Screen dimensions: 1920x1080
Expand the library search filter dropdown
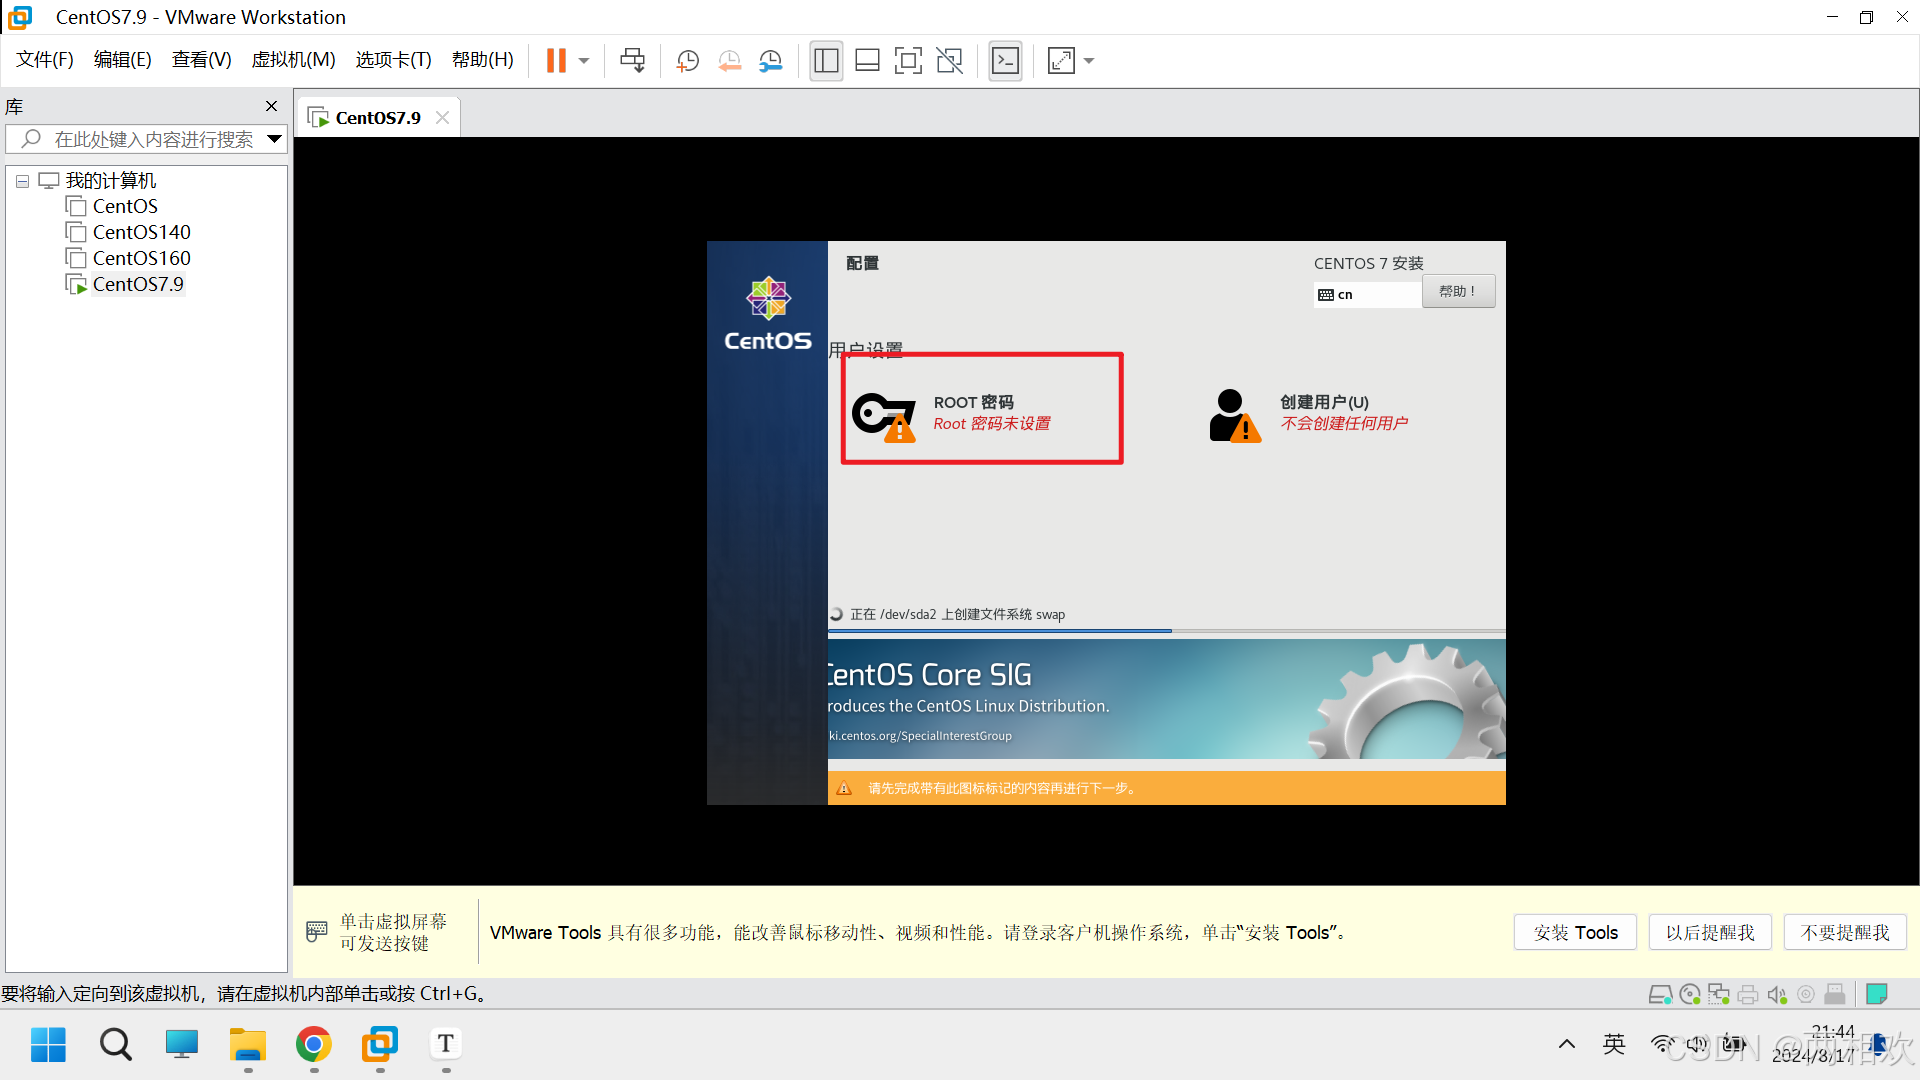click(x=274, y=139)
